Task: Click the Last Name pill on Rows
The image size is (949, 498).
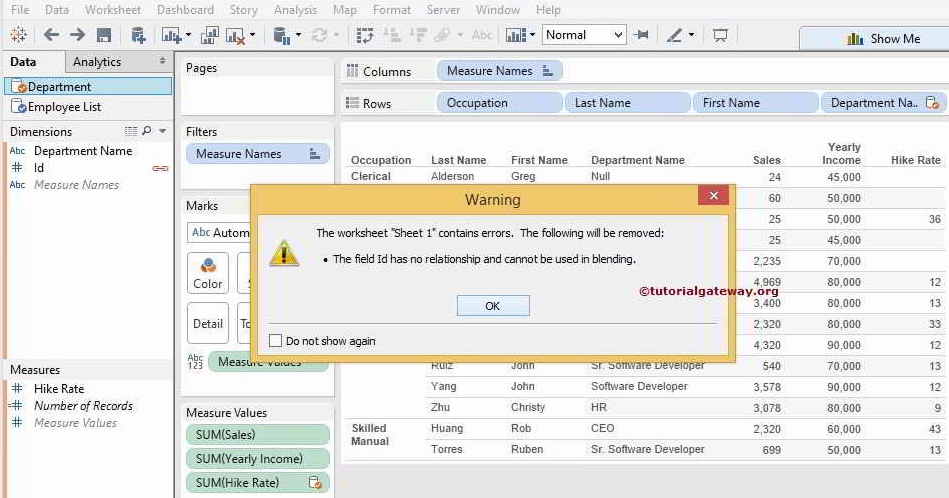Action: [628, 103]
